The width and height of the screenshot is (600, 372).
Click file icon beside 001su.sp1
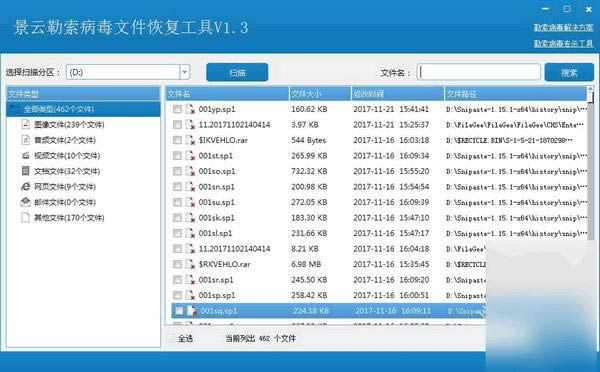pos(190,202)
